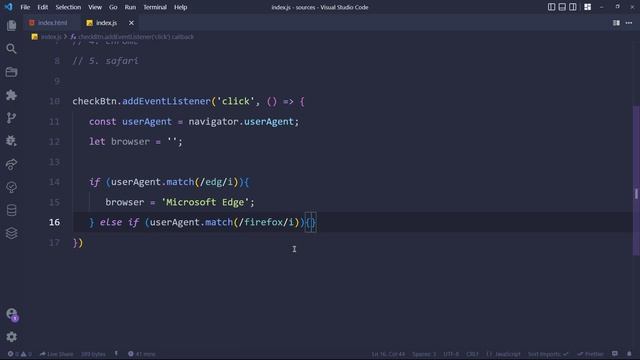
Task: Open the Accounts menu icon
Action: [11, 314]
